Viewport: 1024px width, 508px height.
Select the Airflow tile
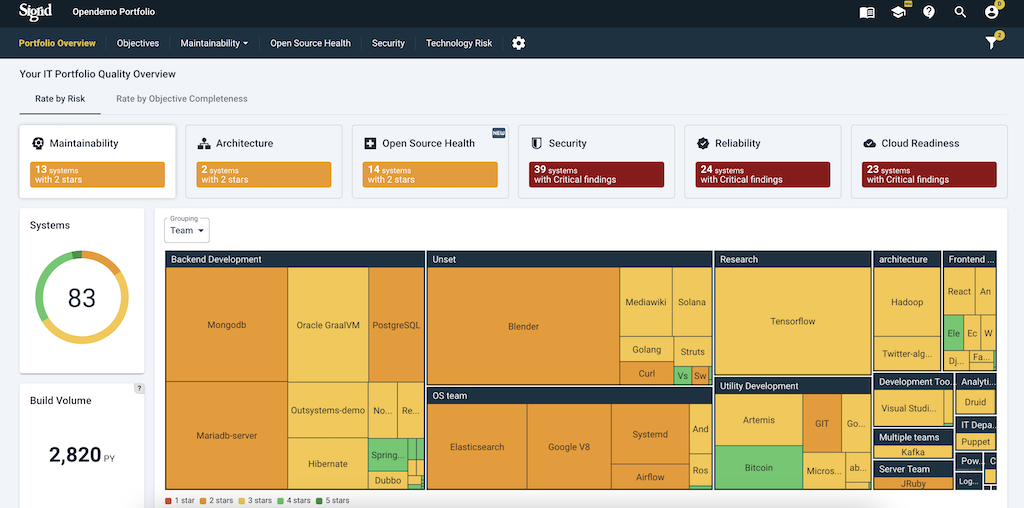(650, 477)
